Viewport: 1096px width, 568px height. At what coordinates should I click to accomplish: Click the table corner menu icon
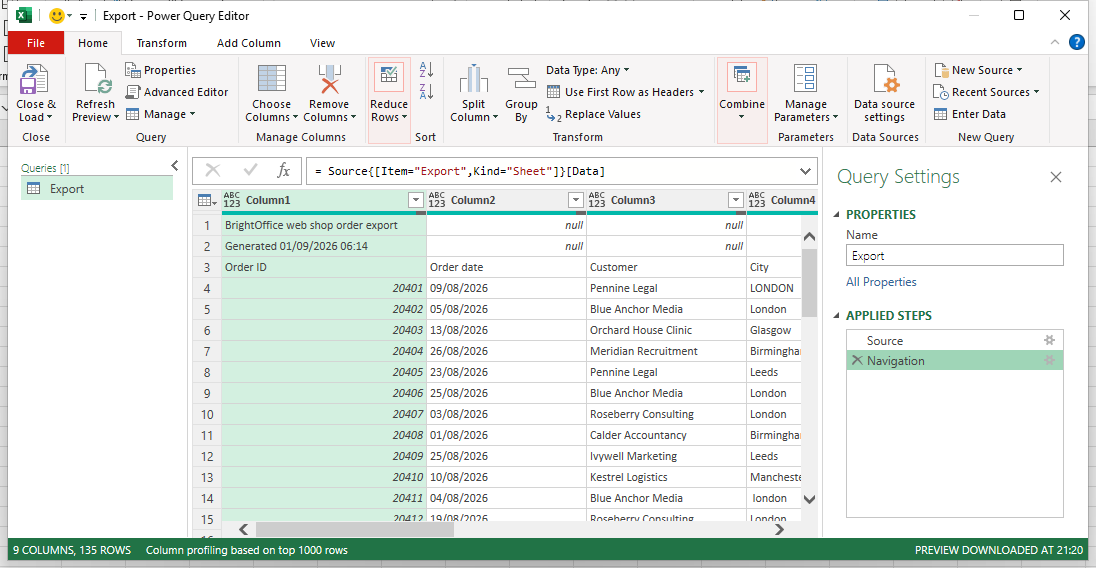click(206, 201)
